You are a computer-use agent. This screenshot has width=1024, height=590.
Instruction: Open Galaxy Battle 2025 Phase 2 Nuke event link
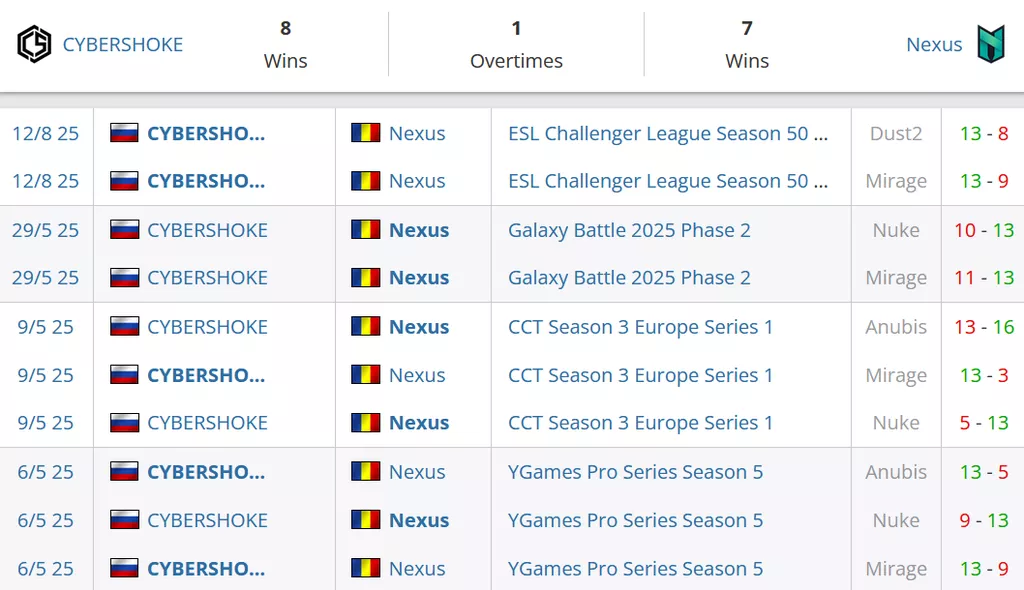pyautogui.click(x=629, y=230)
